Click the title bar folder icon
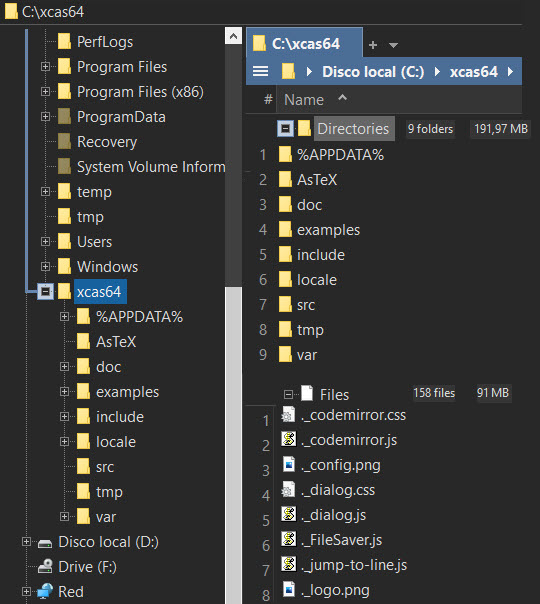The height and width of the screenshot is (604, 540). pyautogui.click(x=11, y=12)
